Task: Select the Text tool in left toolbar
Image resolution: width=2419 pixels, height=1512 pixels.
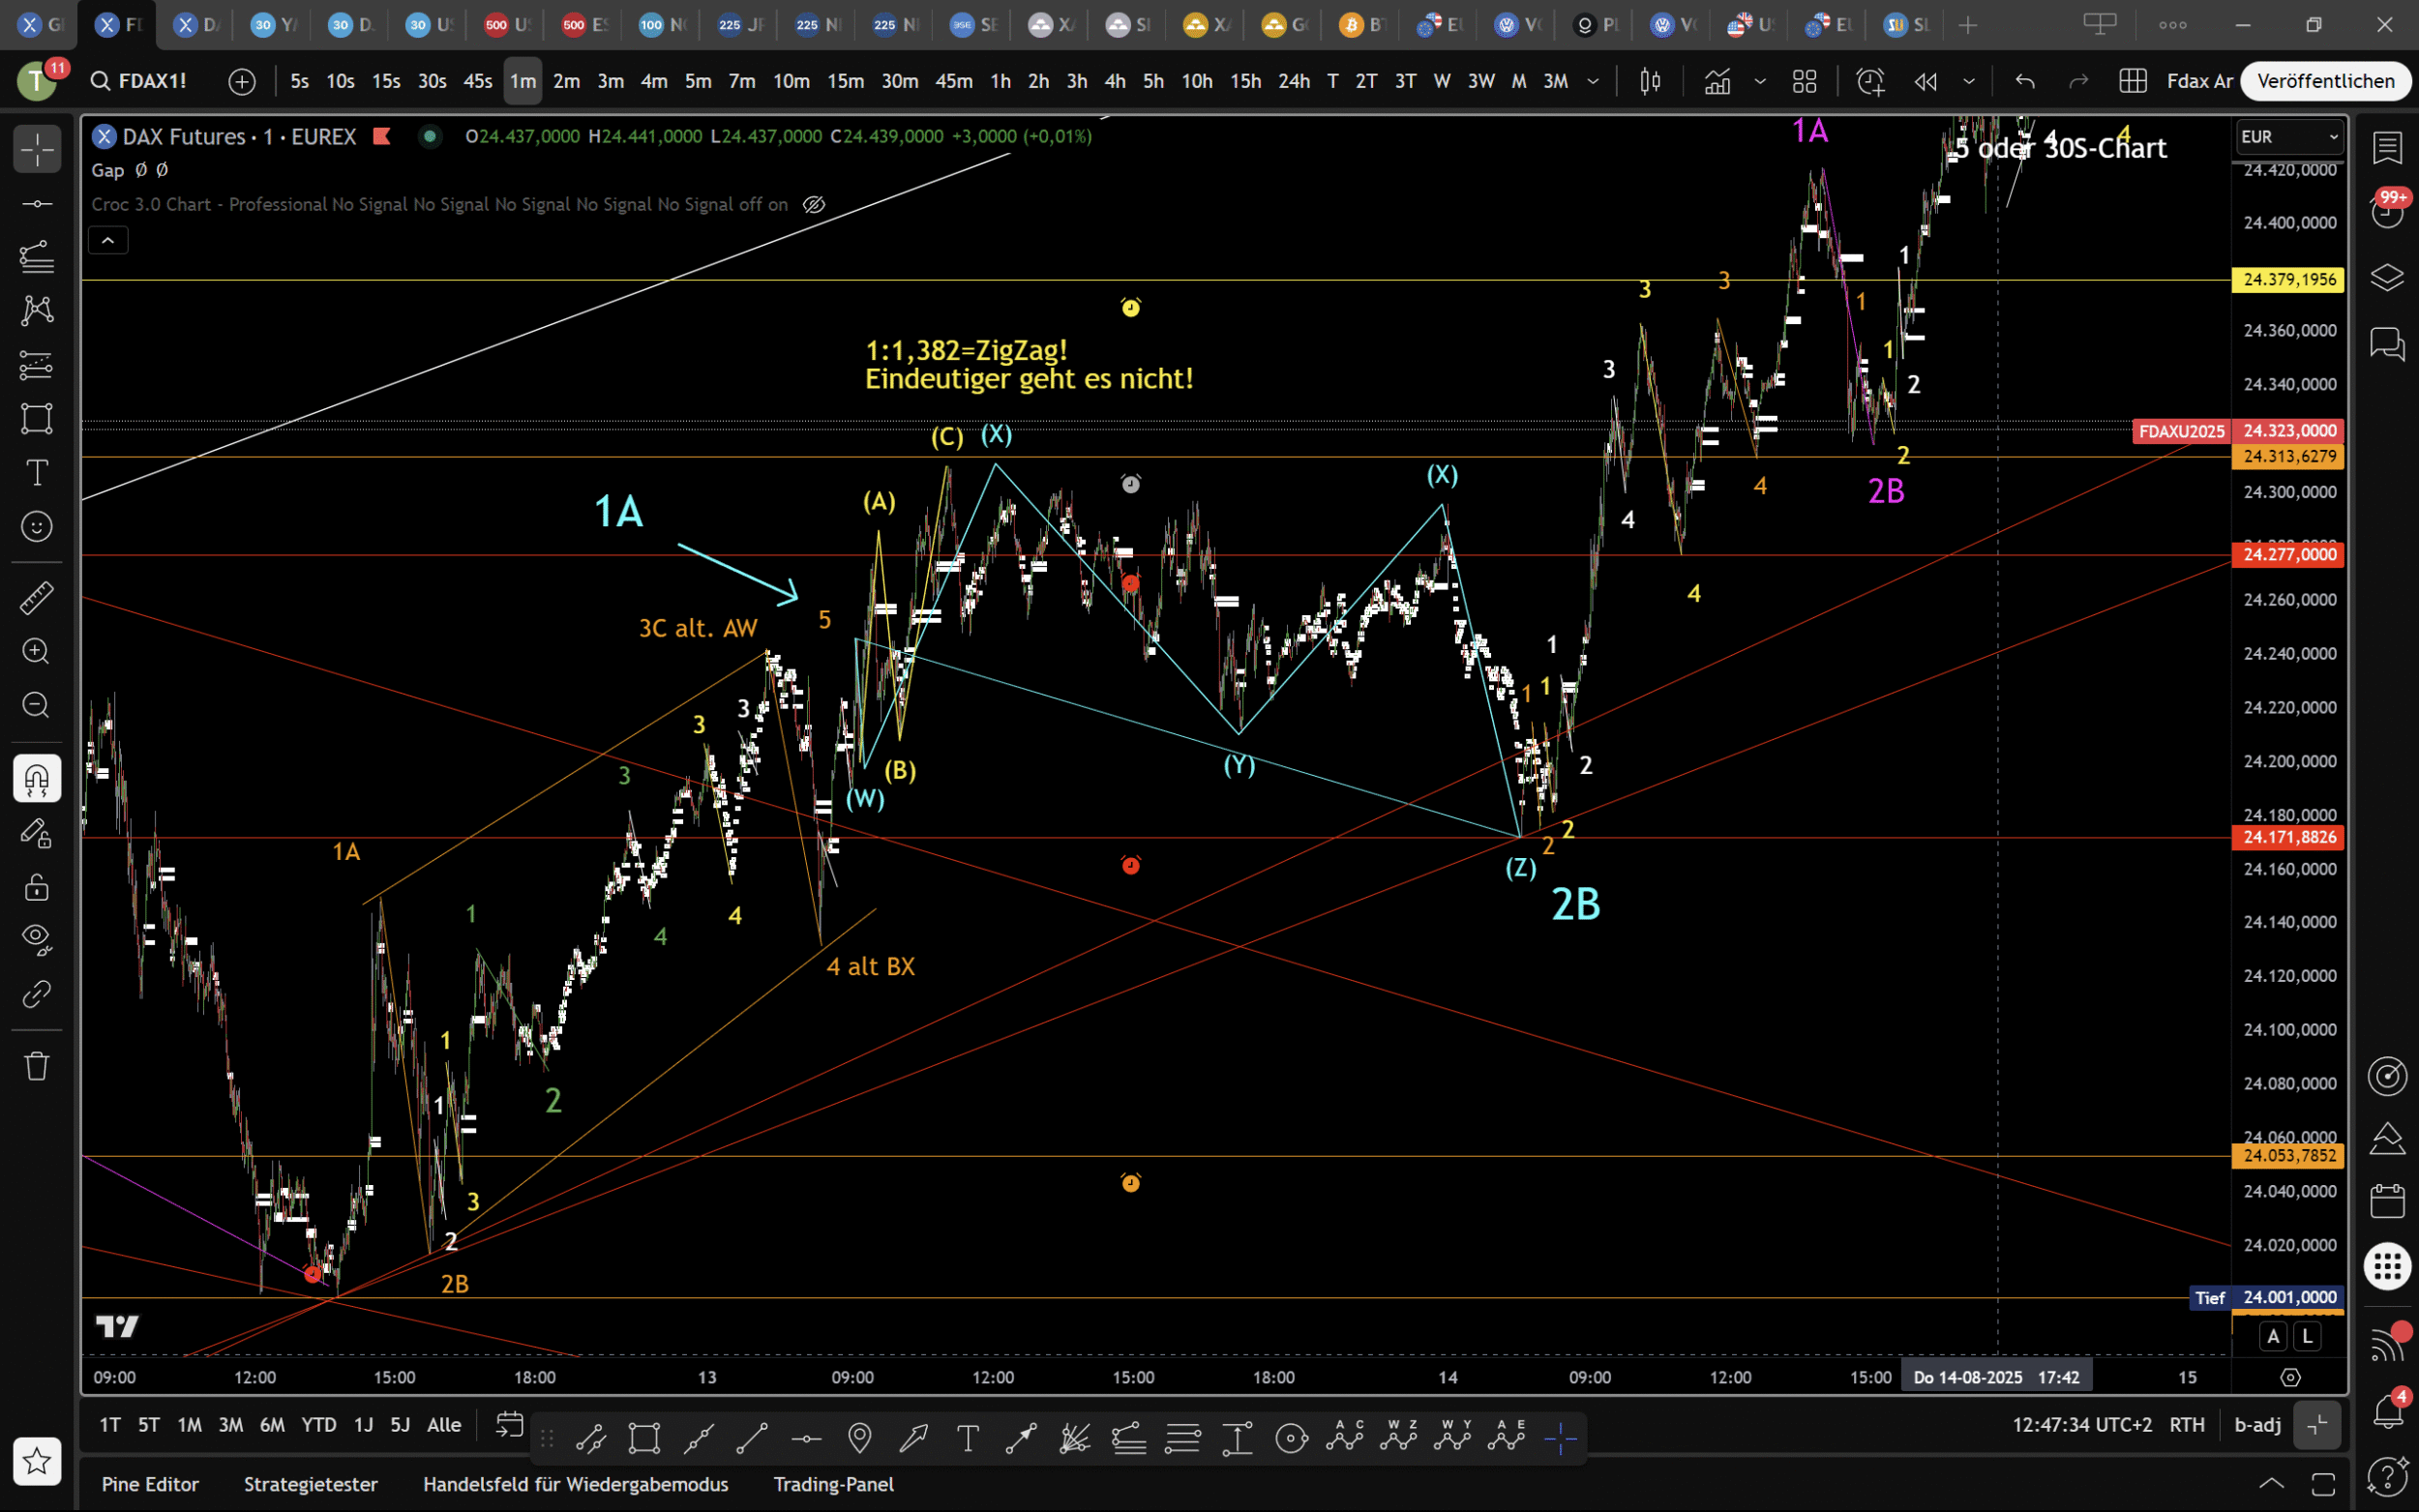Action: (x=37, y=472)
